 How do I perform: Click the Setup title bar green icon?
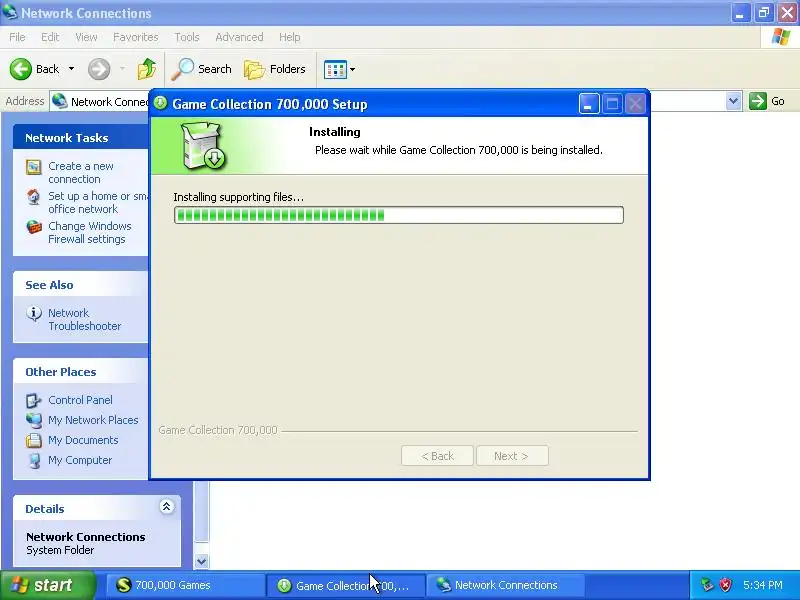click(x=160, y=103)
